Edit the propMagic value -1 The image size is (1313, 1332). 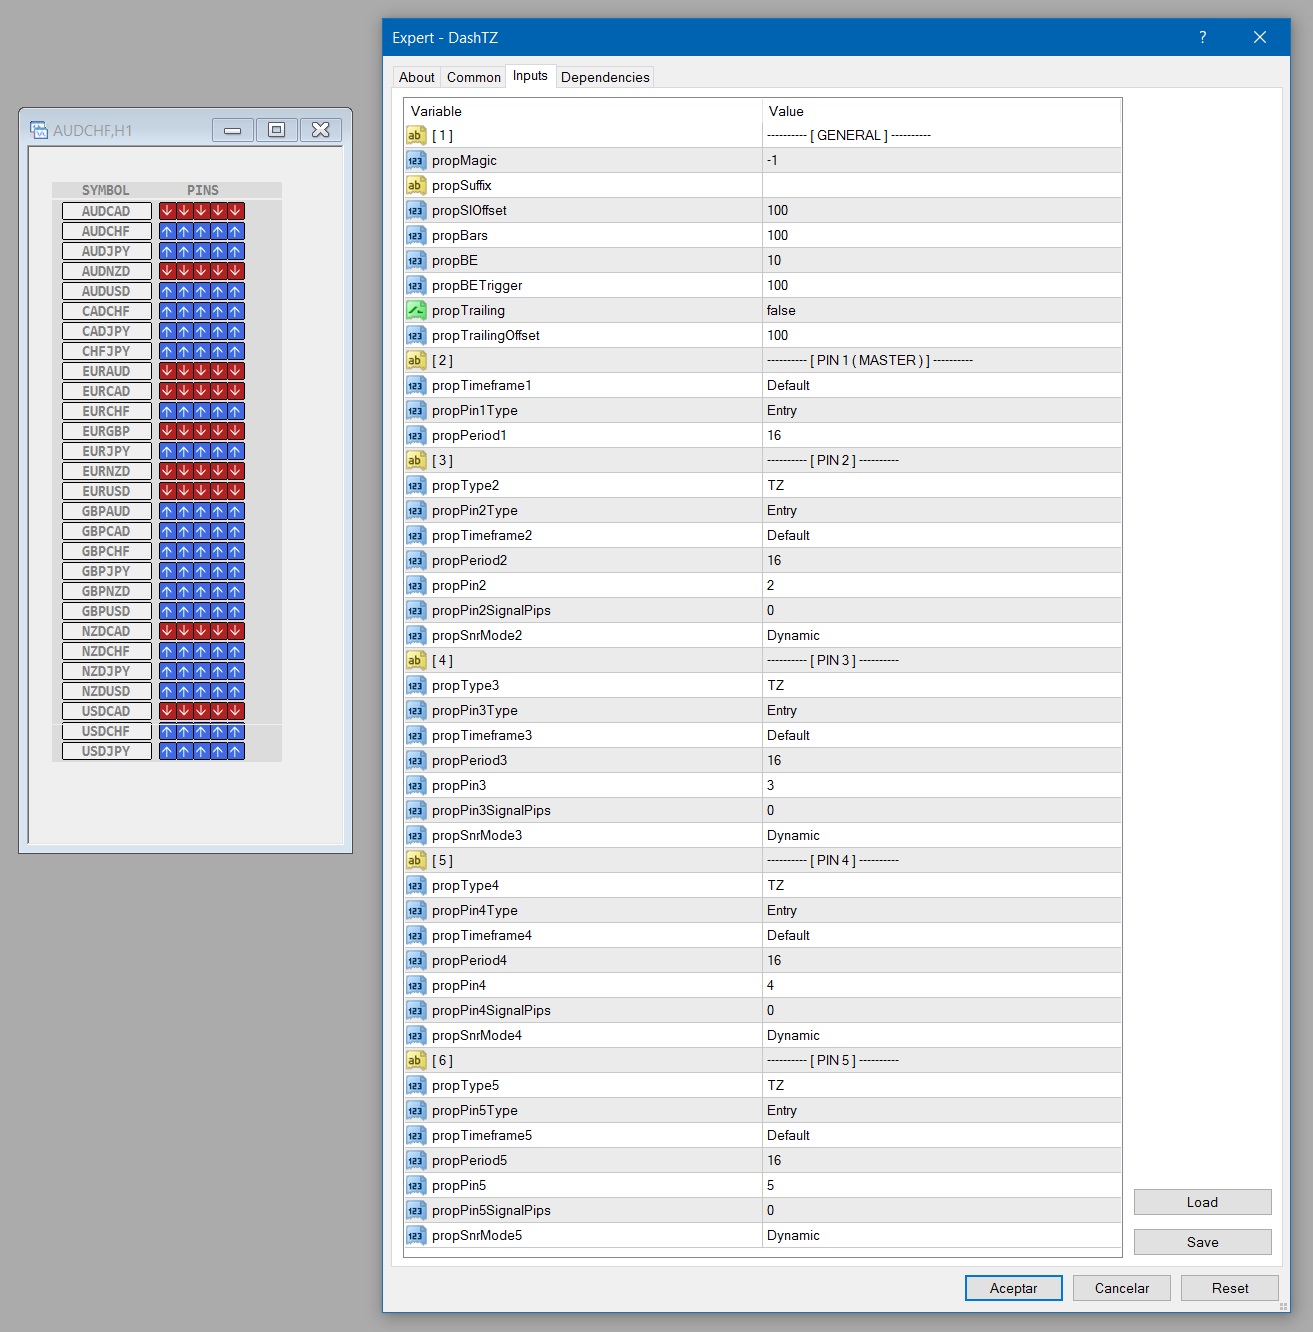coord(941,160)
